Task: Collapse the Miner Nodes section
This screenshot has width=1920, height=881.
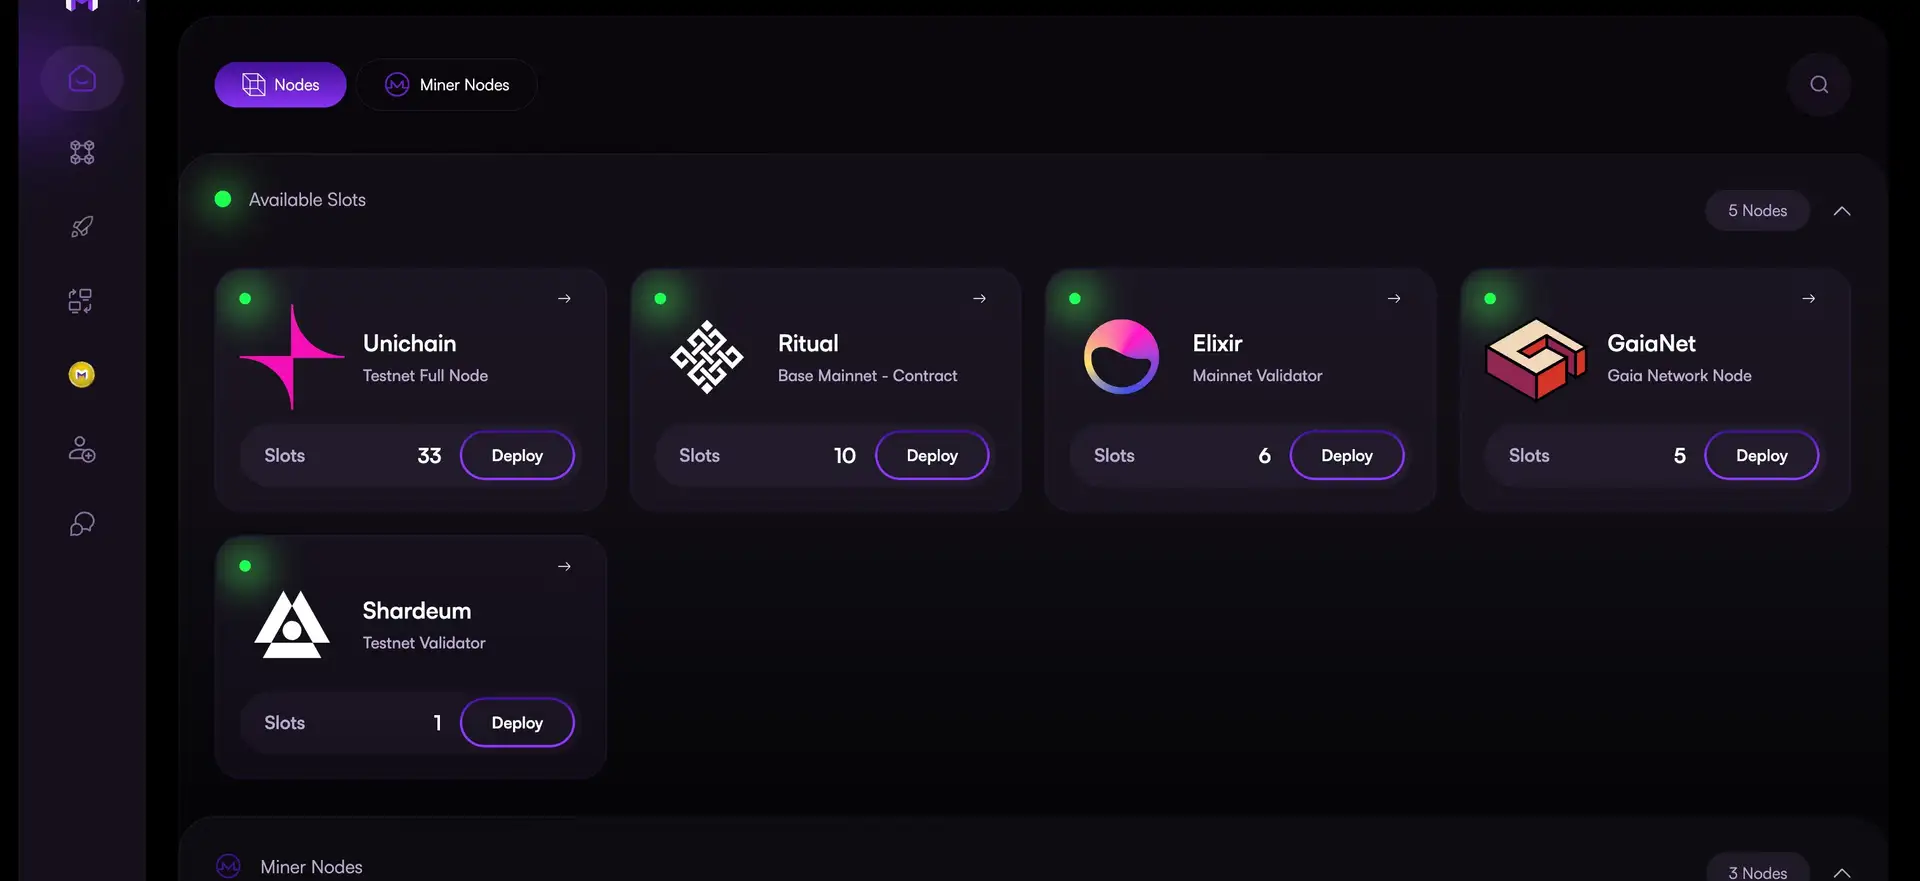Action: [x=1842, y=872]
